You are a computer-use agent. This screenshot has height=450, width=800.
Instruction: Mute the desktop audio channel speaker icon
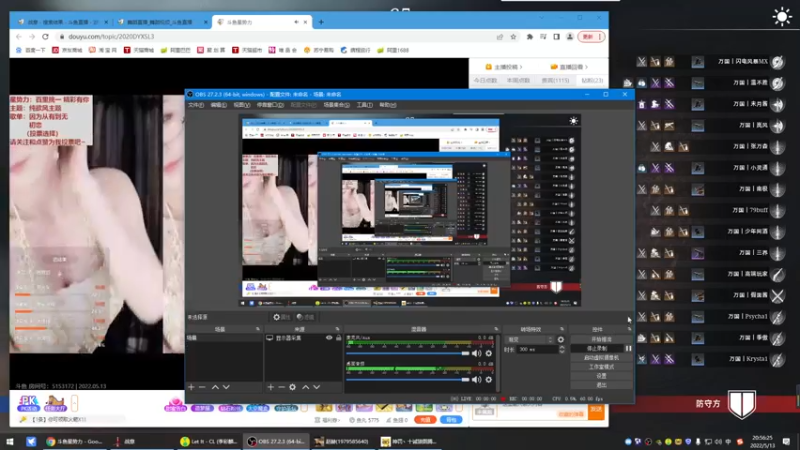click(476, 380)
